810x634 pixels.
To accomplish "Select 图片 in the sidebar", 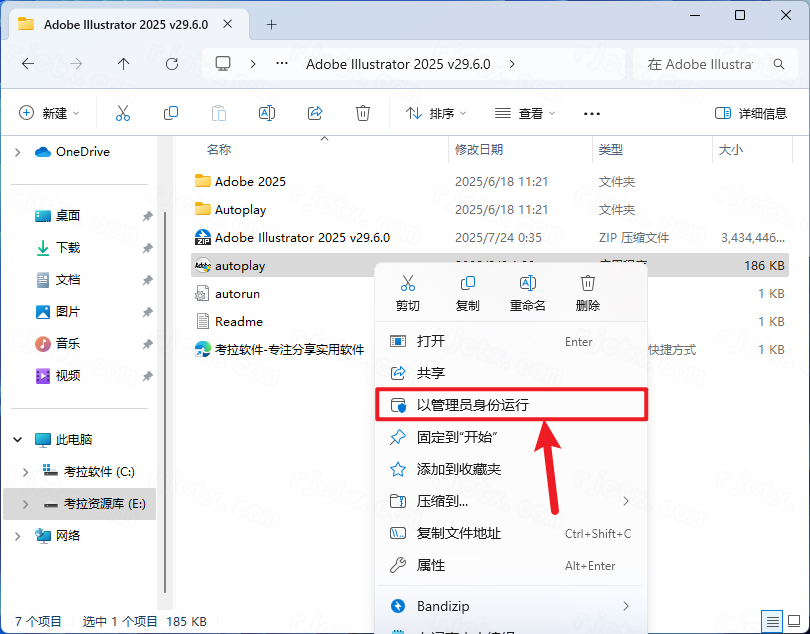I will pyautogui.click(x=67, y=312).
